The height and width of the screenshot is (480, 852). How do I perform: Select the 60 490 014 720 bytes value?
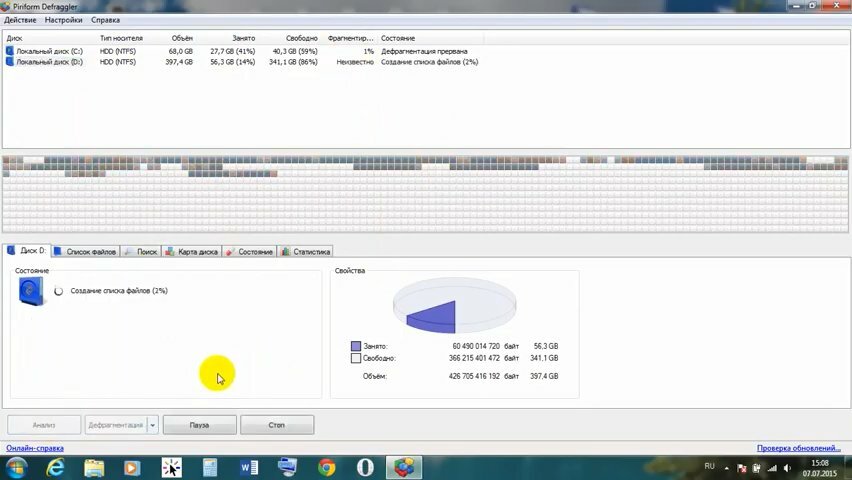(x=476, y=346)
